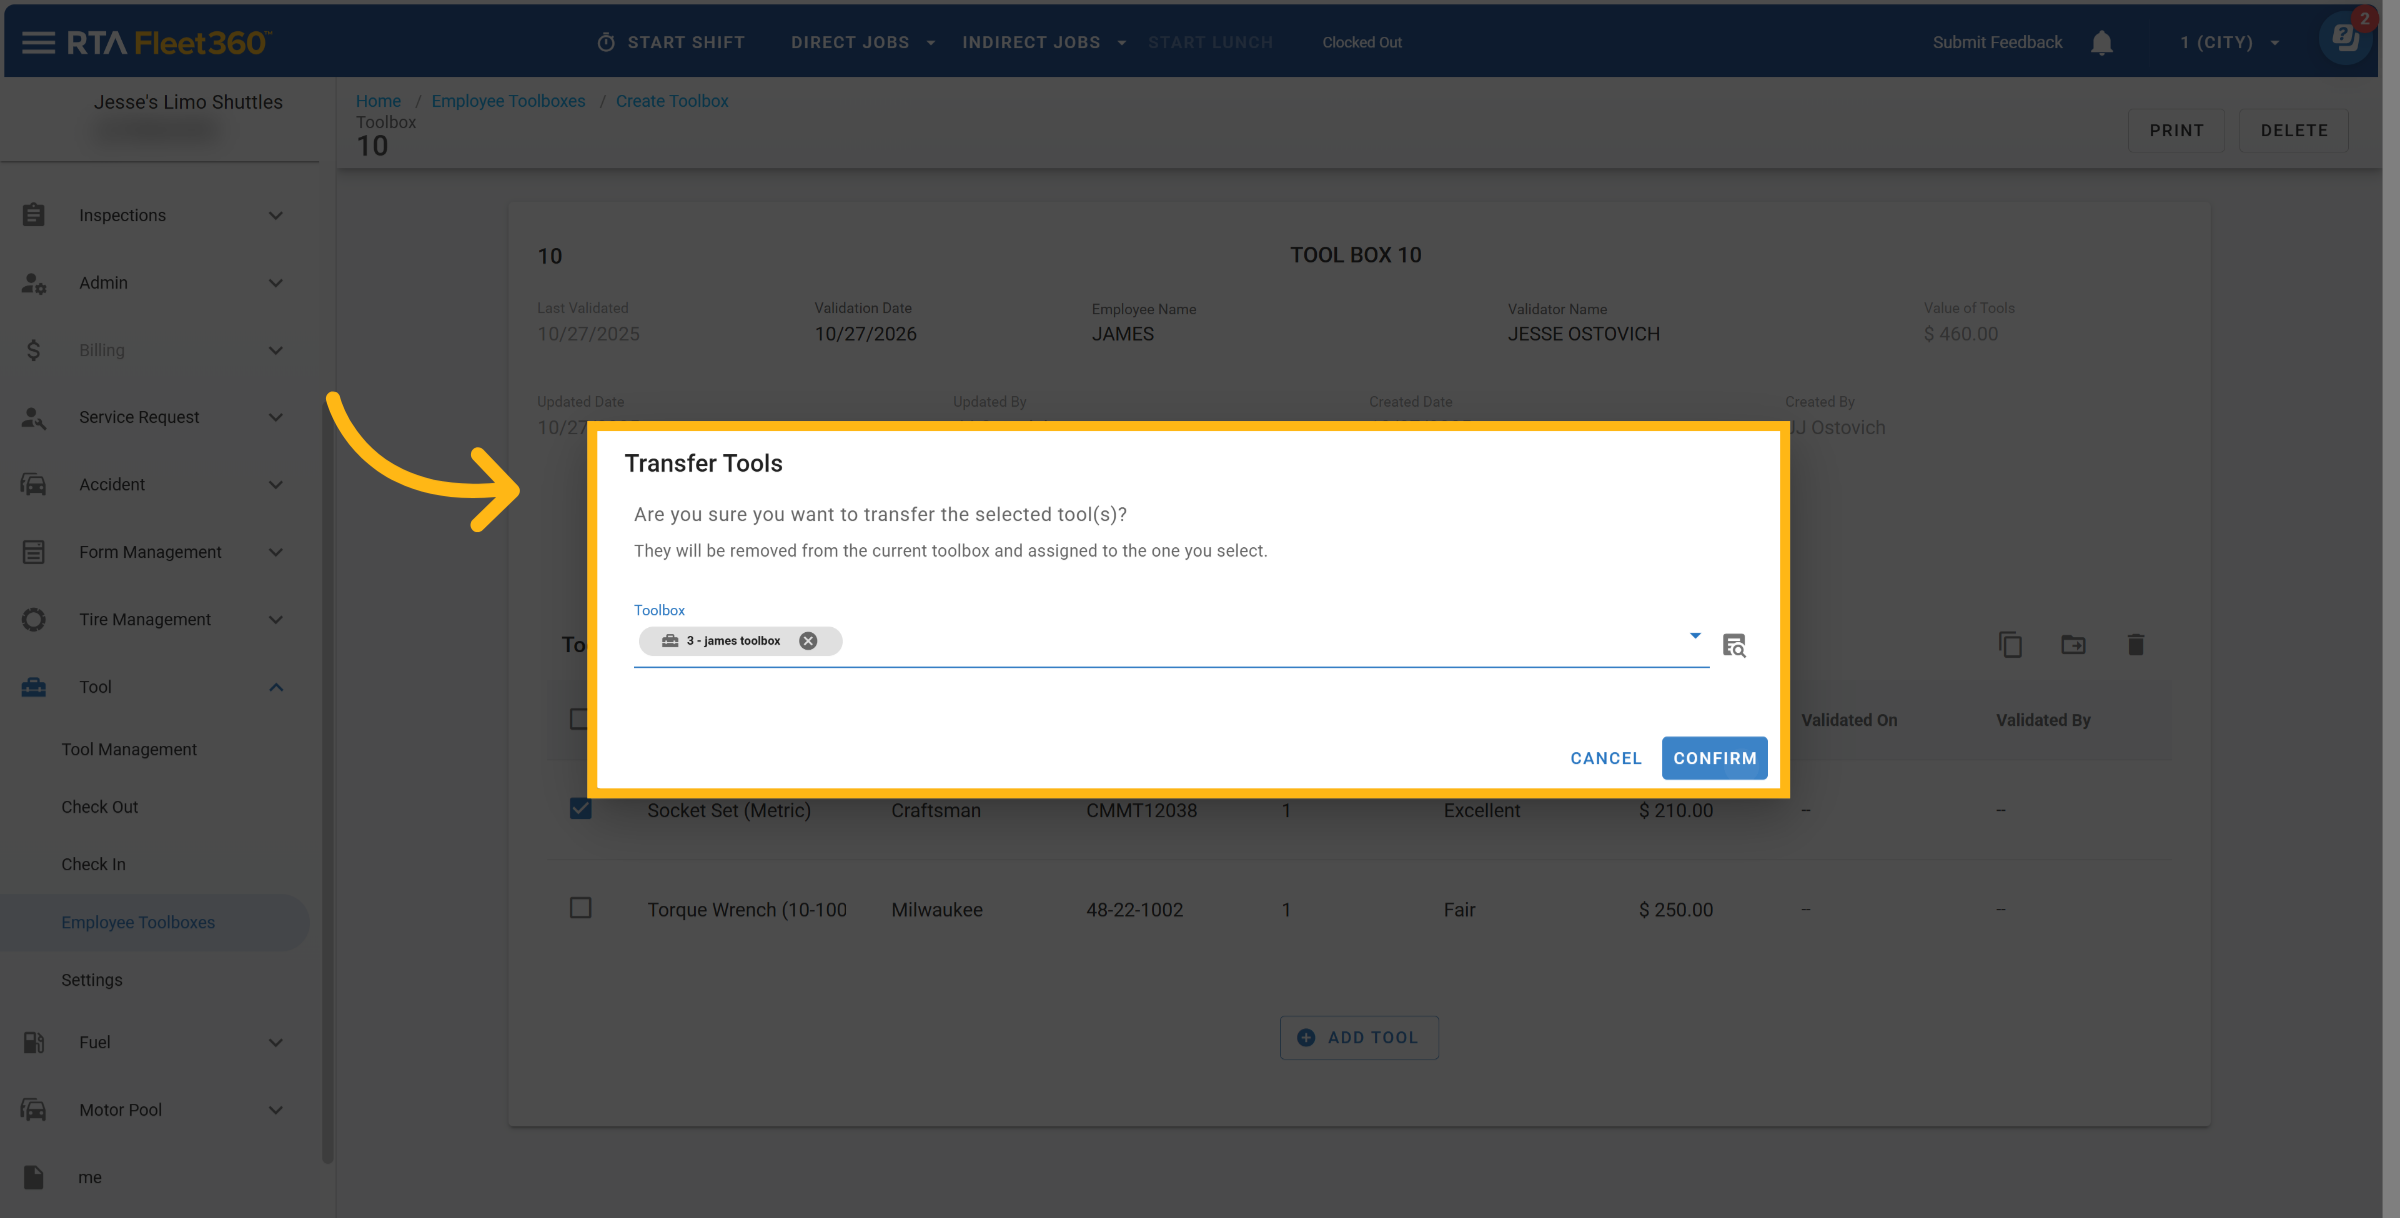Check the Torque Wrench row checkbox
Viewport: 2400px width, 1218px height.
pyautogui.click(x=580, y=908)
